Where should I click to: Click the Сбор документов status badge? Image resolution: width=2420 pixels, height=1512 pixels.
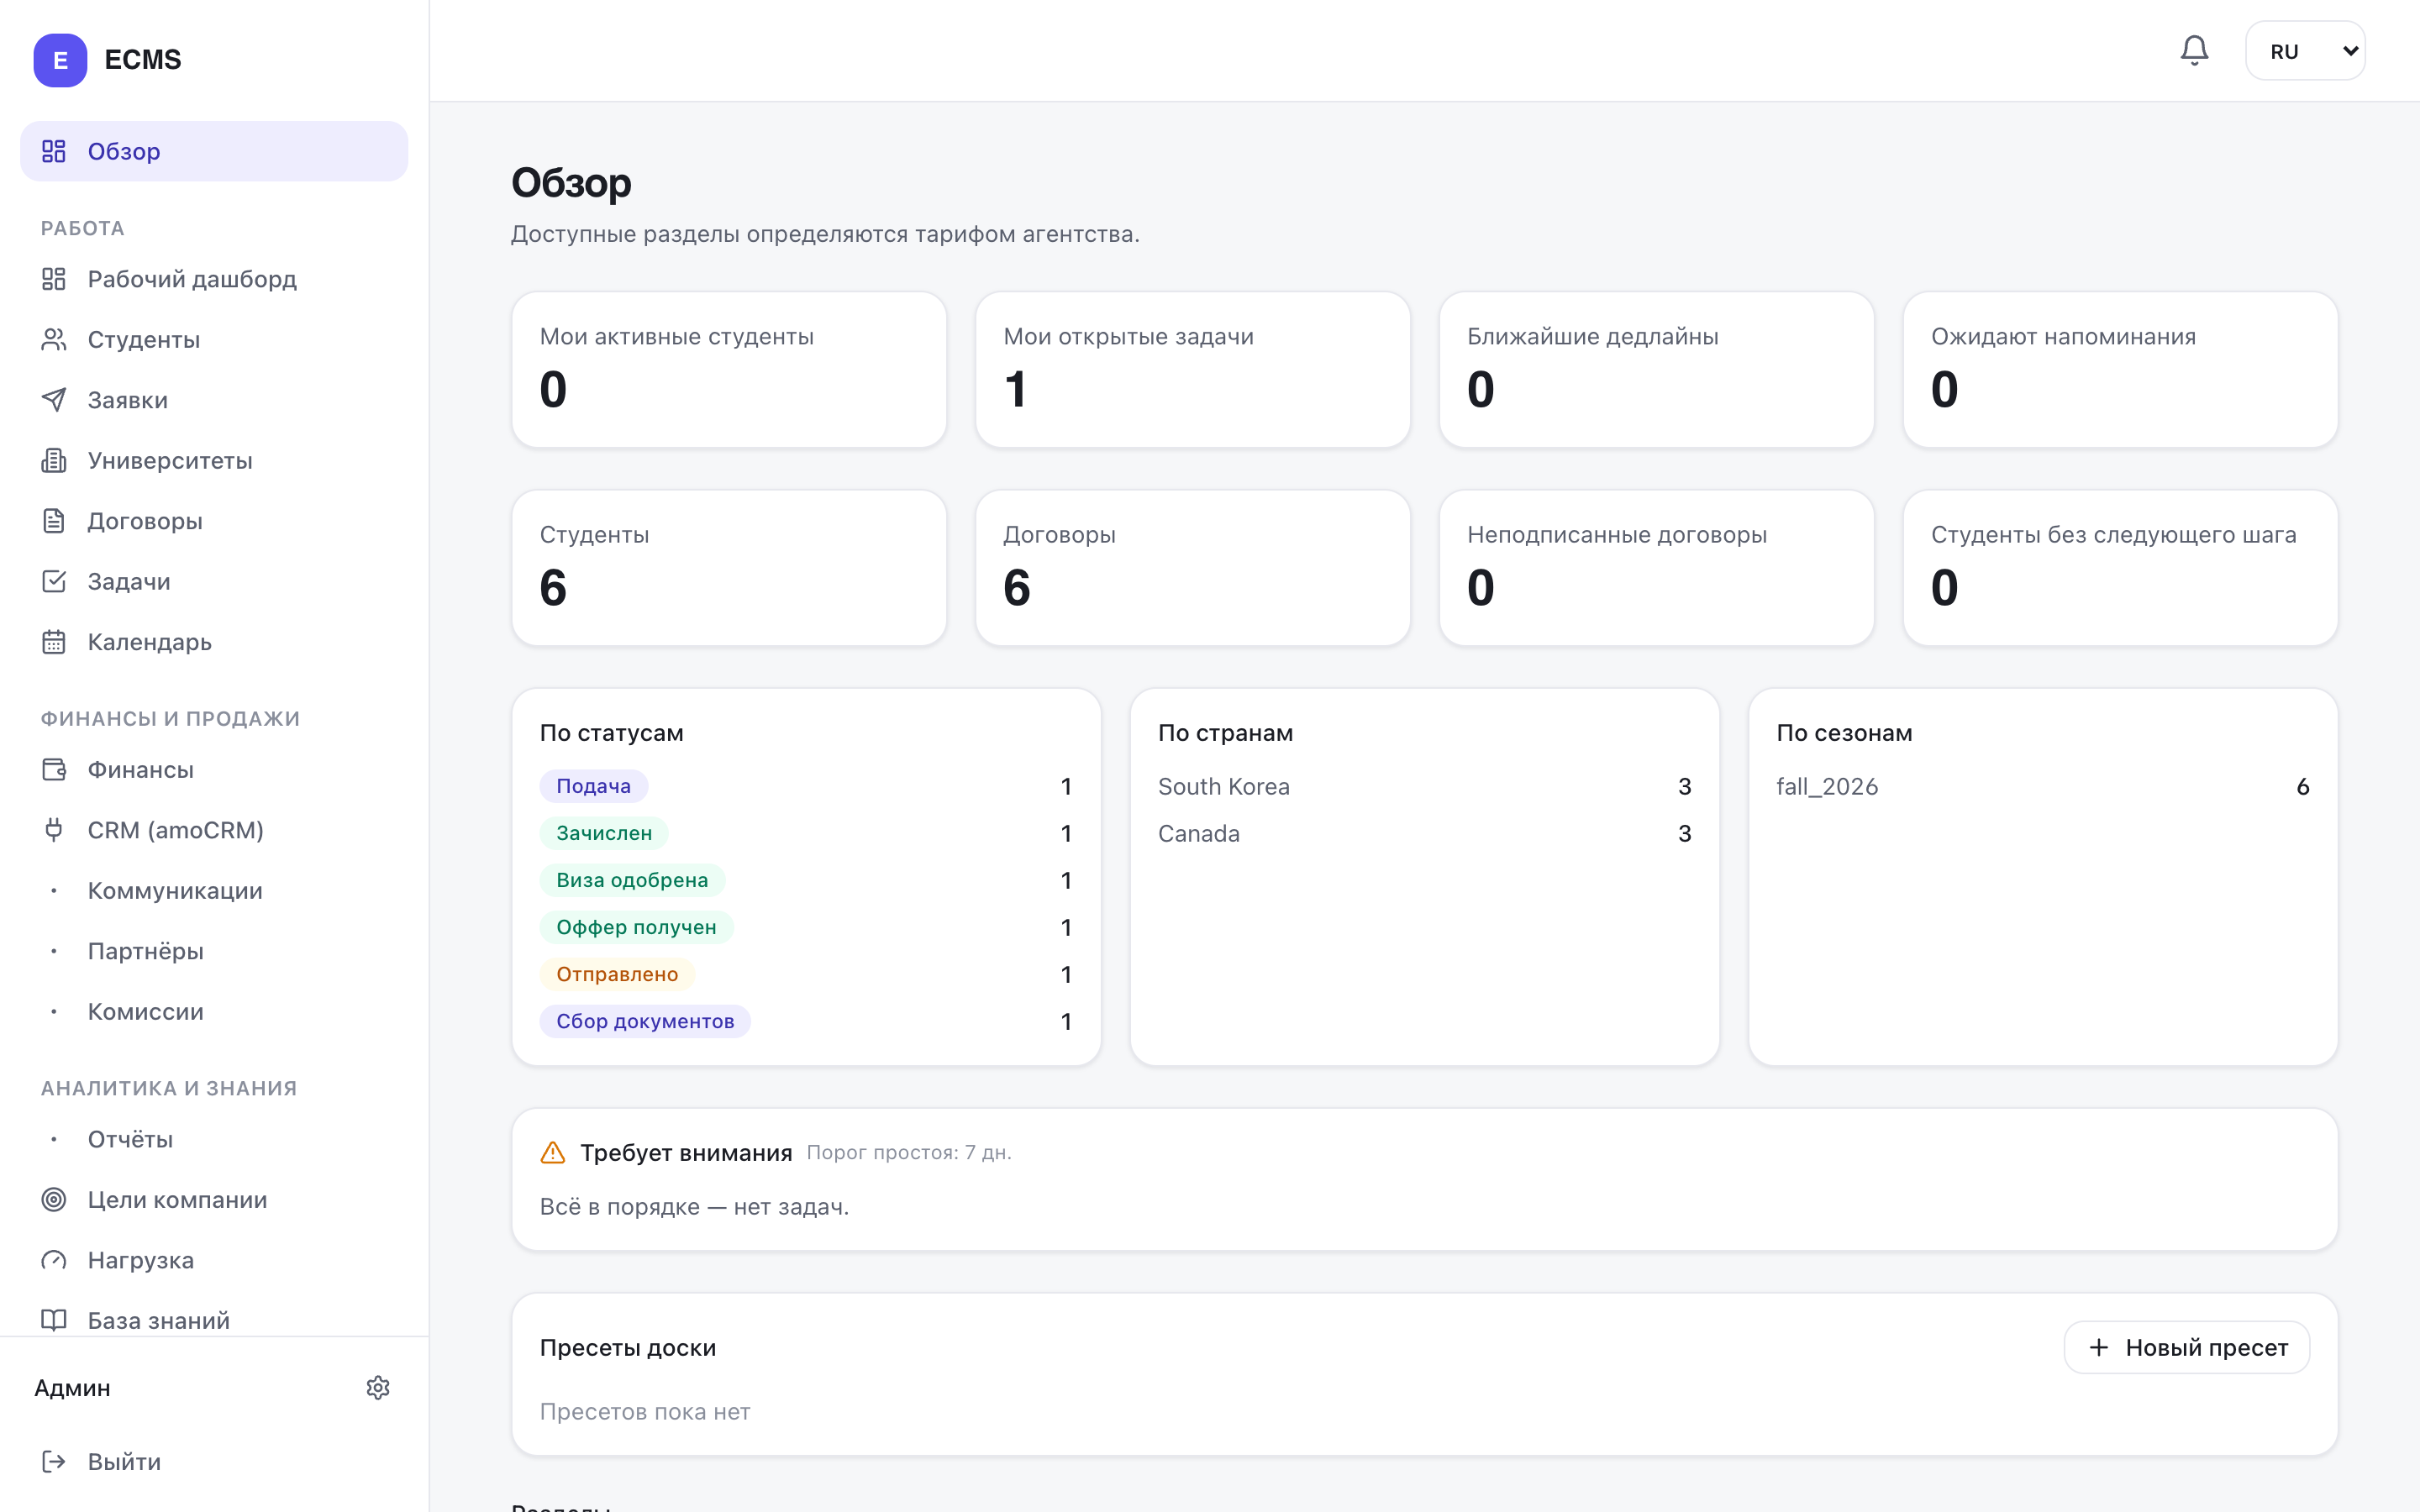tap(645, 1021)
